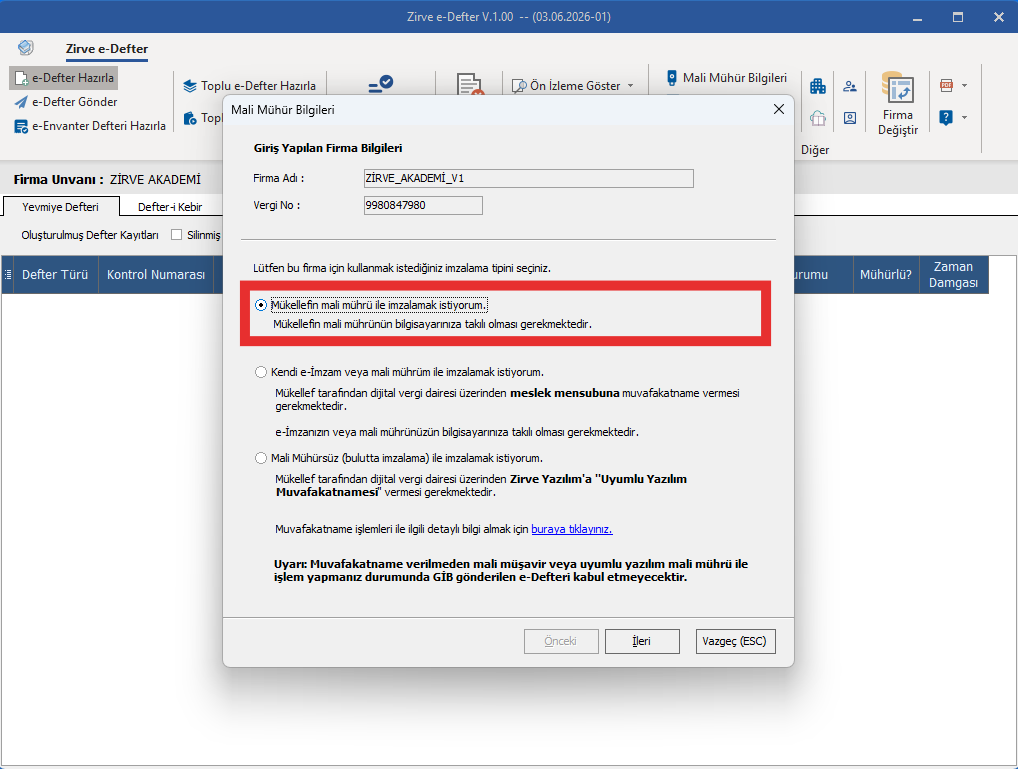Expand the help icon dropdown arrow
Screen dimensions: 1018x769
pos(964,118)
